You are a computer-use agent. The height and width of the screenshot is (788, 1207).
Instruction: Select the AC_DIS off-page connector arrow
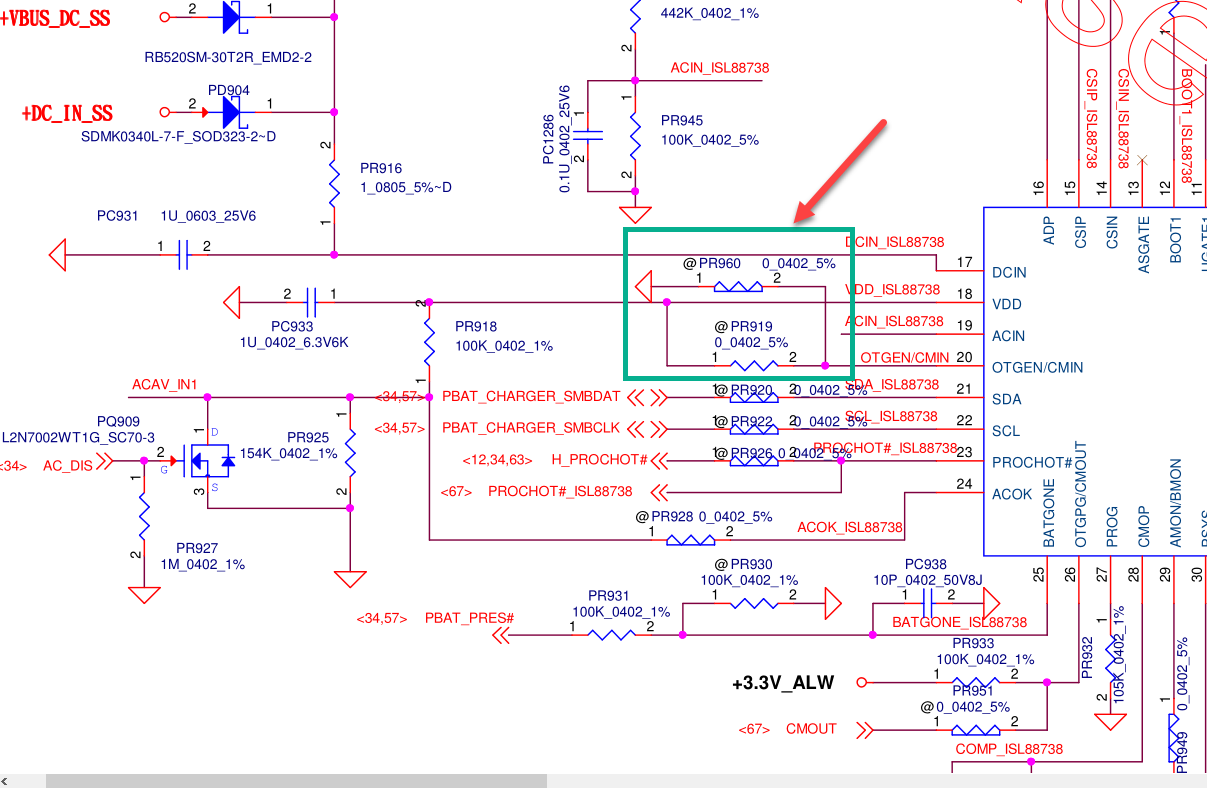(x=106, y=461)
